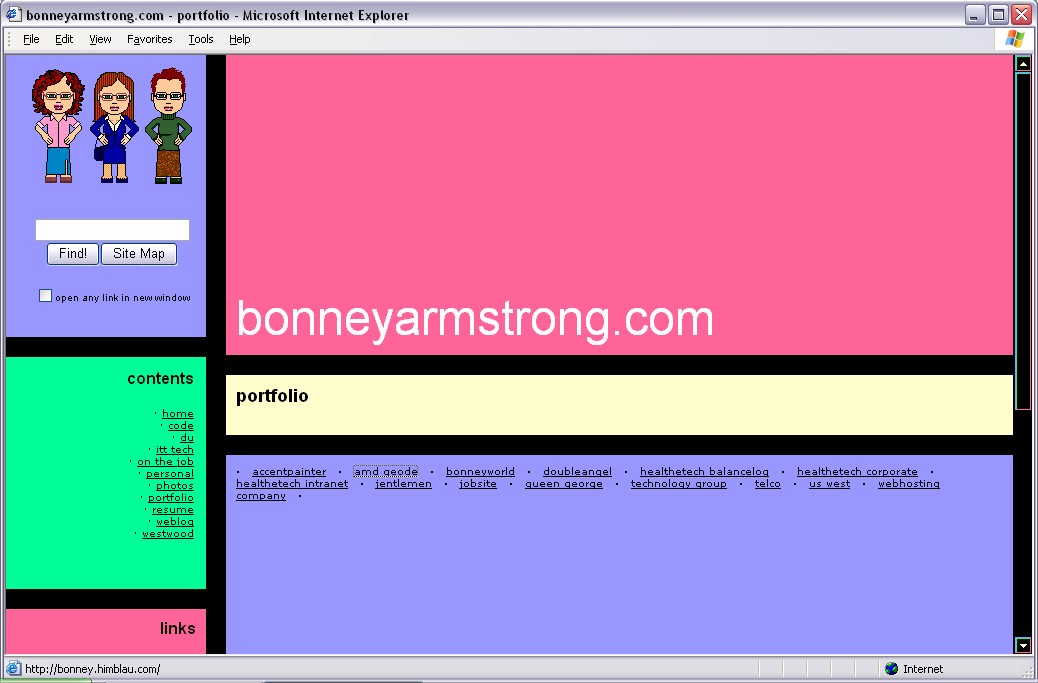Click the page icon in the status bar

[x=13, y=669]
